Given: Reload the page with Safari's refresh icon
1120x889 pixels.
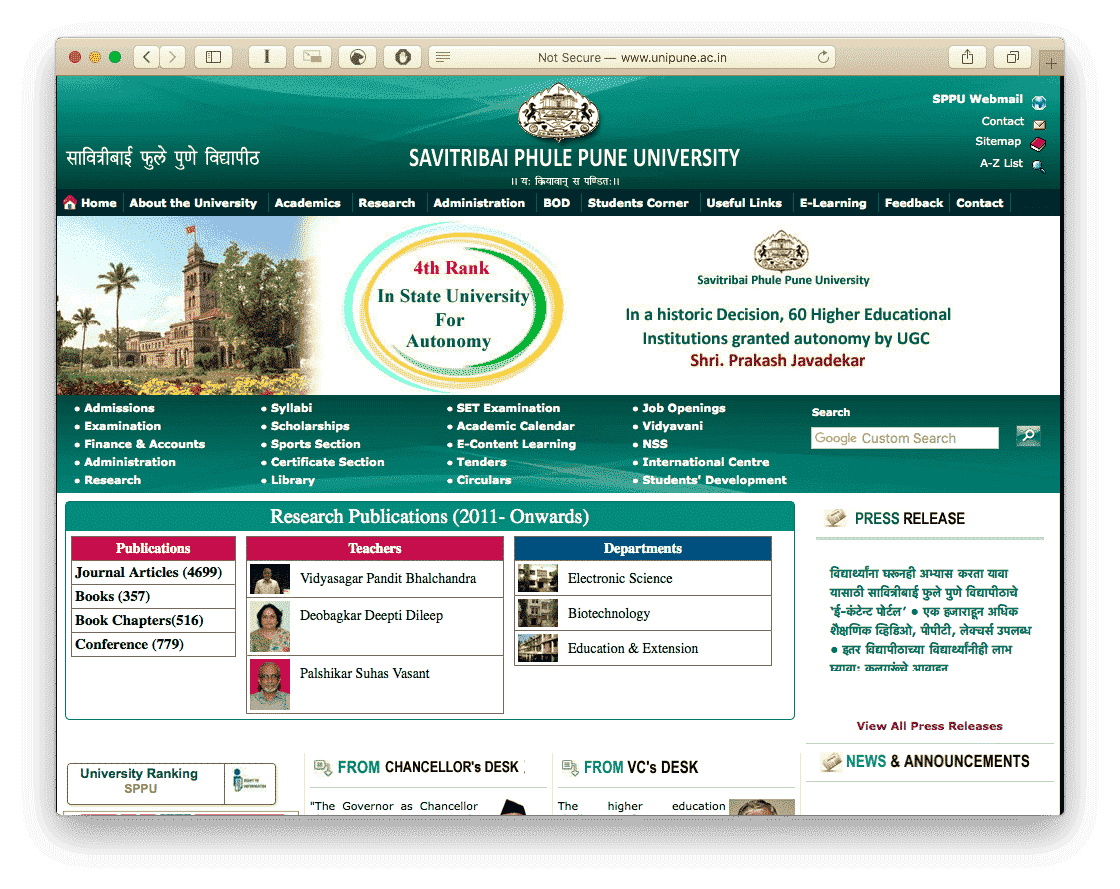Looking at the screenshot, I should 822,57.
